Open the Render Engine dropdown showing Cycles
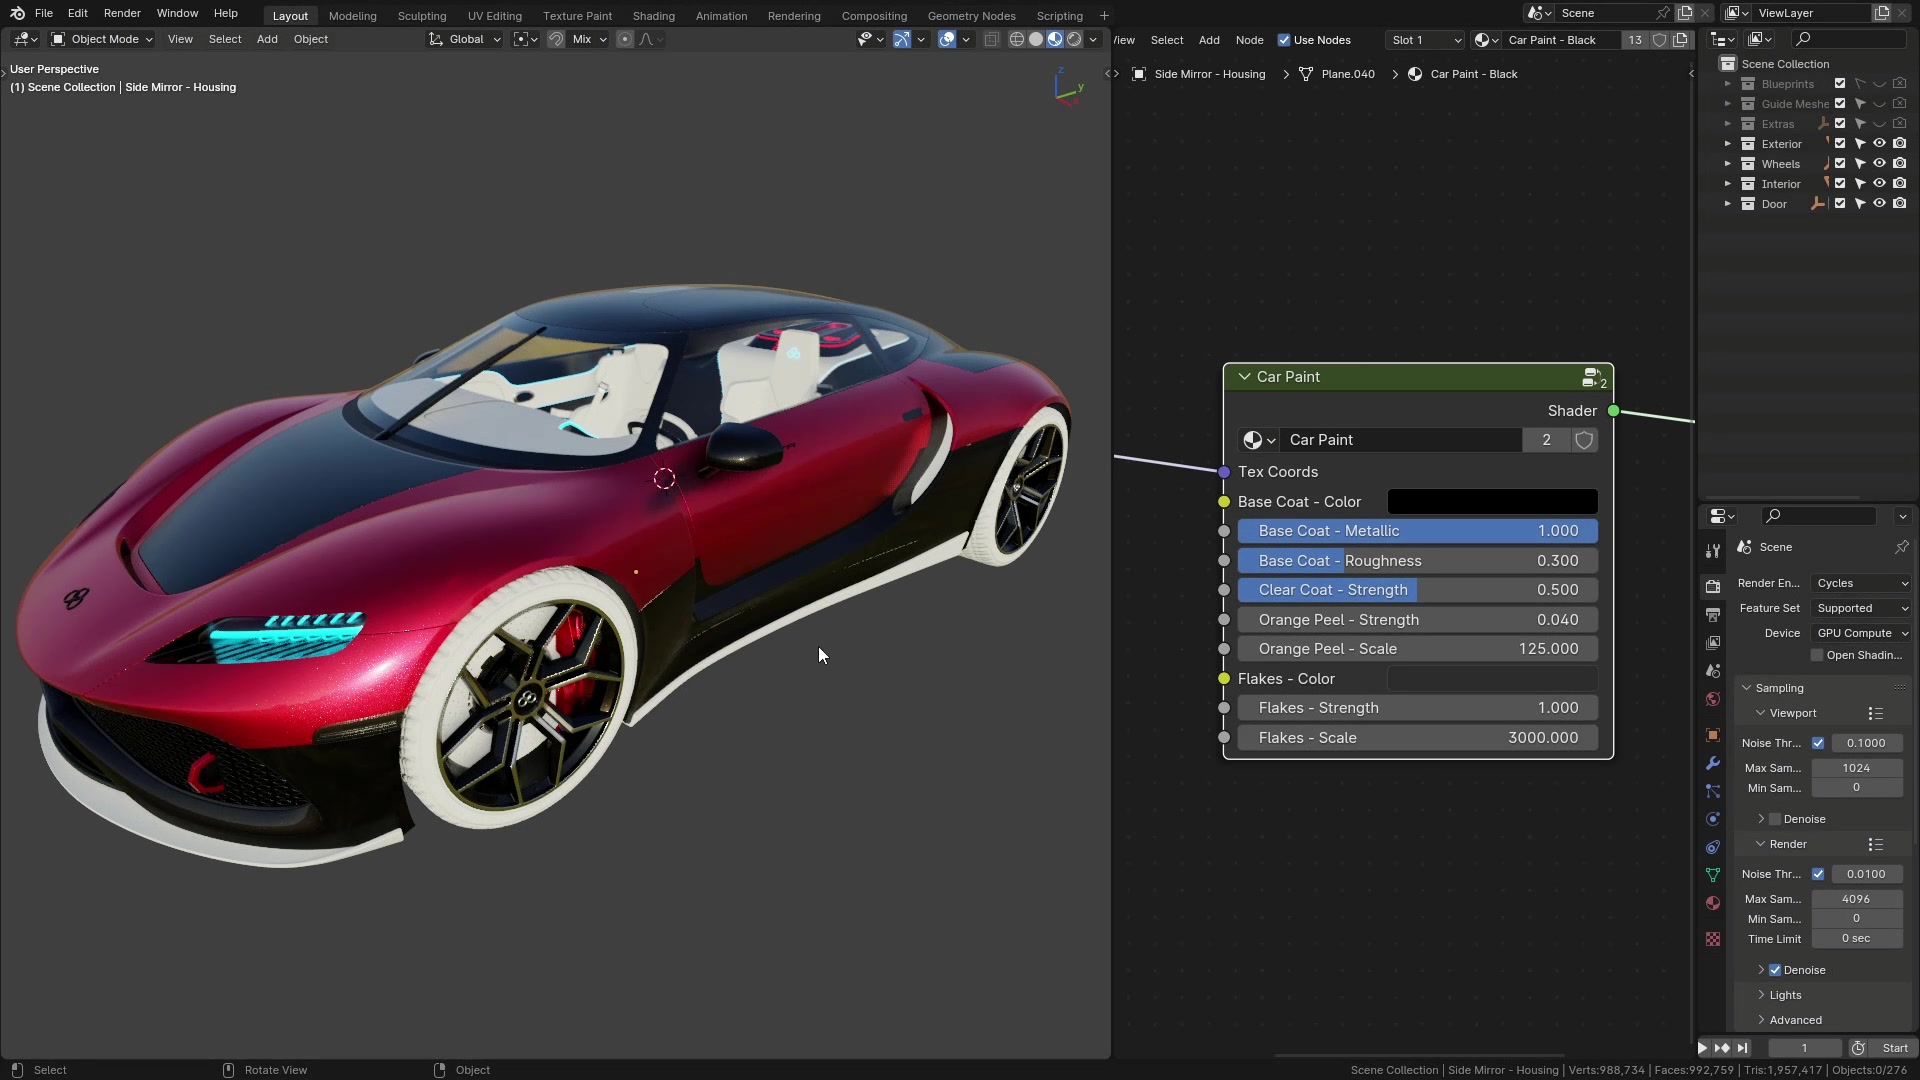This screenshot has width=1920, height=1080. click(1861, 583)
